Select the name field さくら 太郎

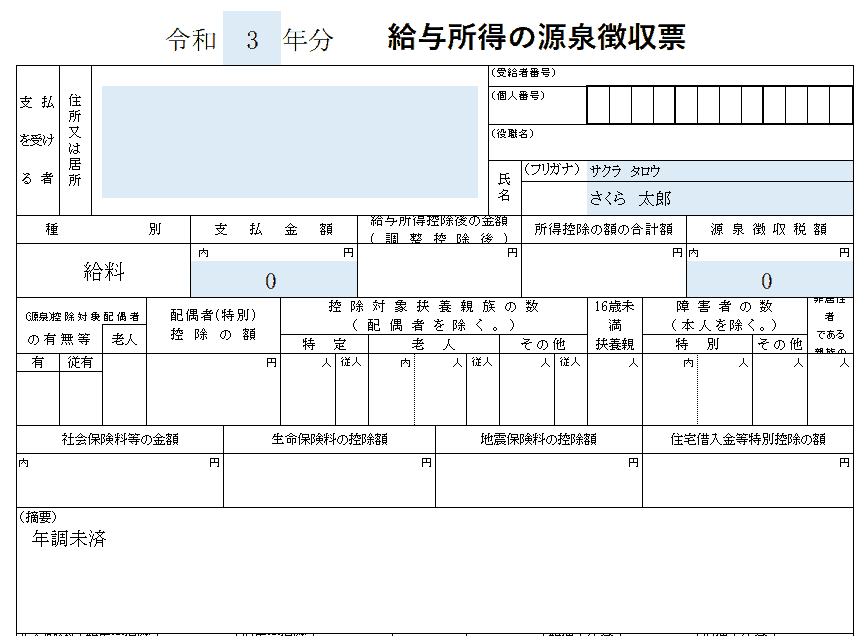[x=720, y=198]
